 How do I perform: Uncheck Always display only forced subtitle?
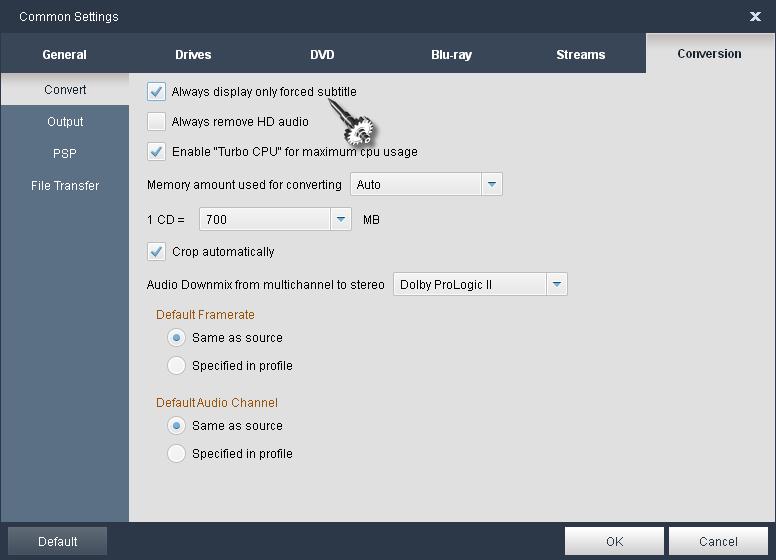click(x=156, y=92)
